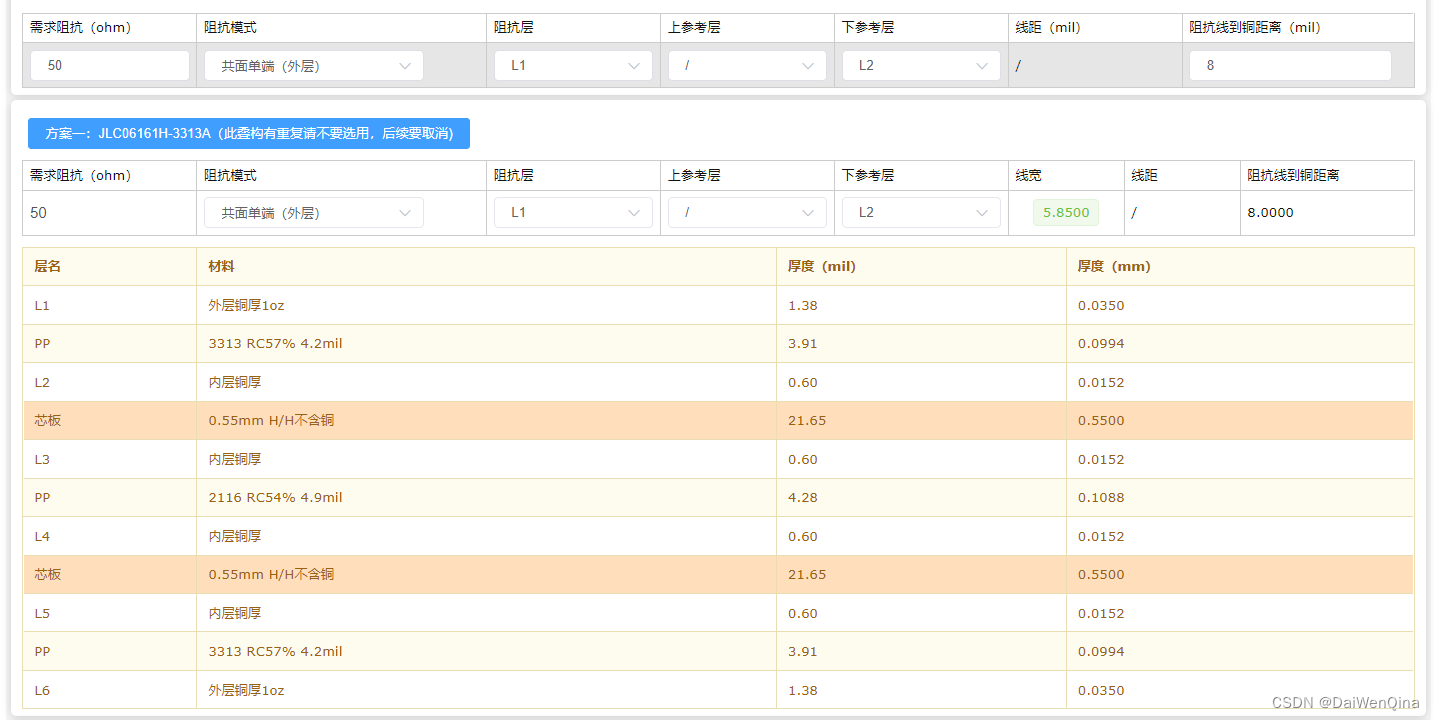Open the top form's 阻抗模式 dropdown
The width and height of the screenshot is (1434, 720).
[314, 66]
